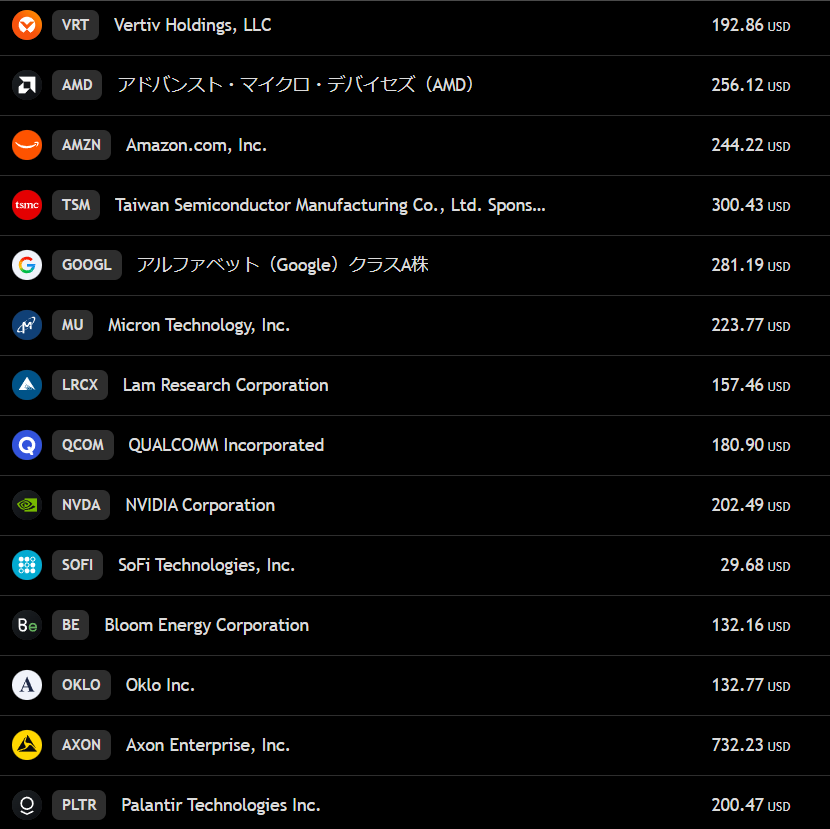This screenshot has width=830, height=829.
Task: Select the NVIDIA green logo icon
Action: point(27,505)
